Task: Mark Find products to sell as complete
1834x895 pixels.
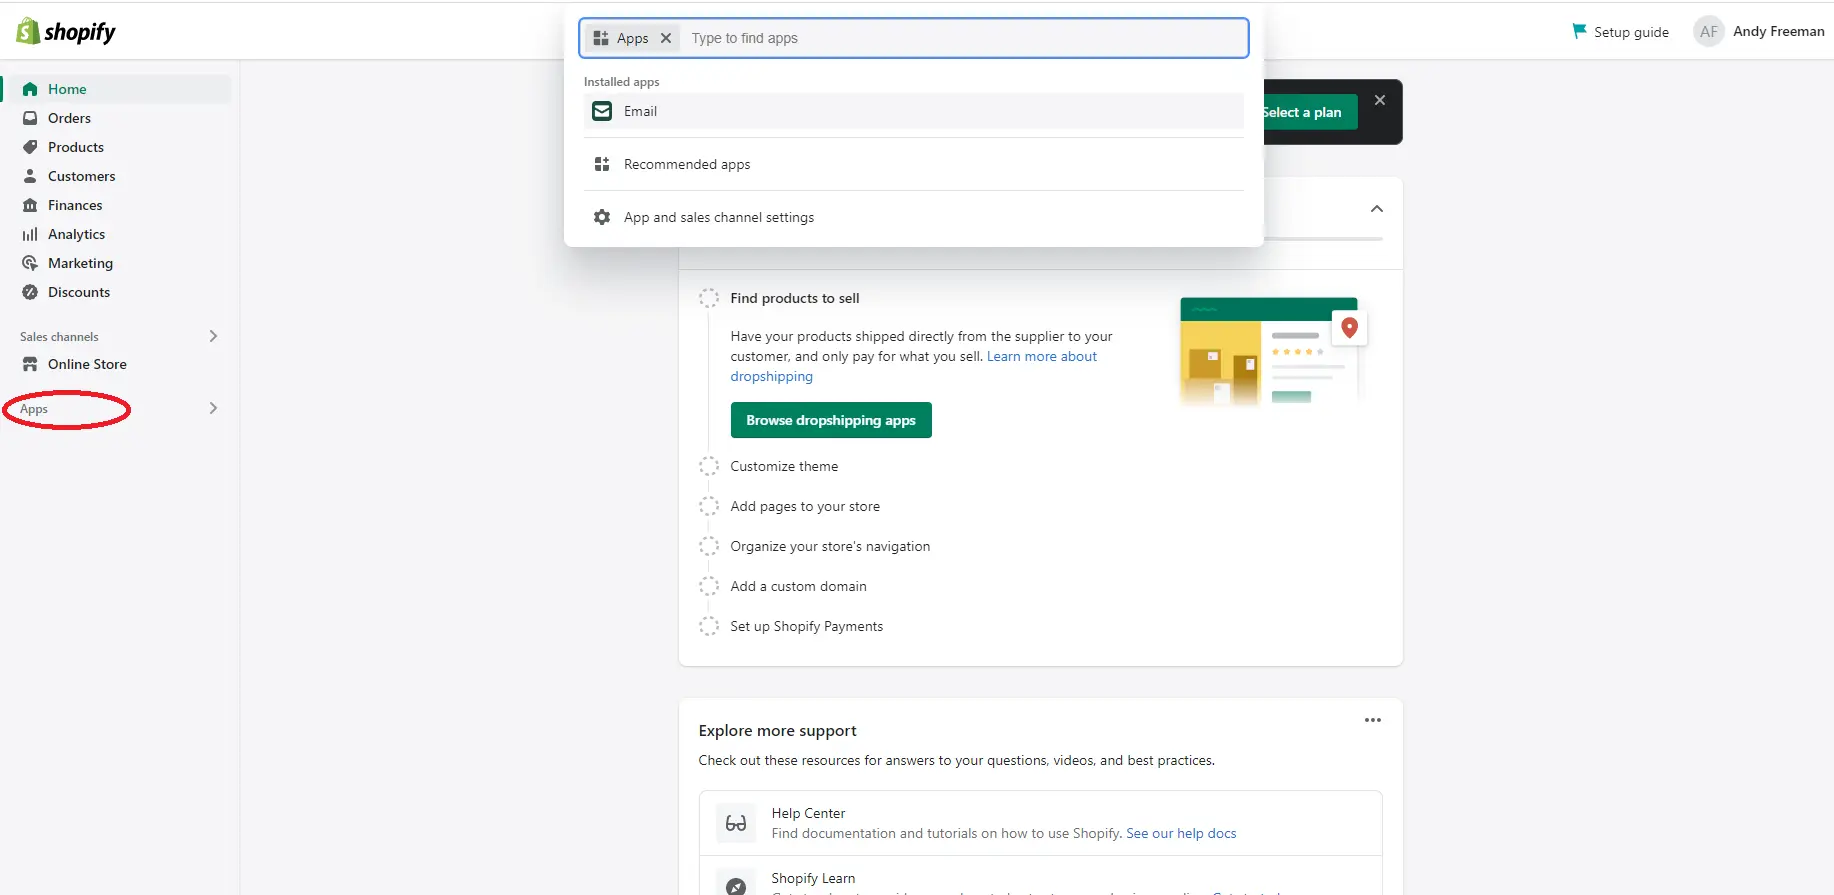Action: click(x=709, y=298)
